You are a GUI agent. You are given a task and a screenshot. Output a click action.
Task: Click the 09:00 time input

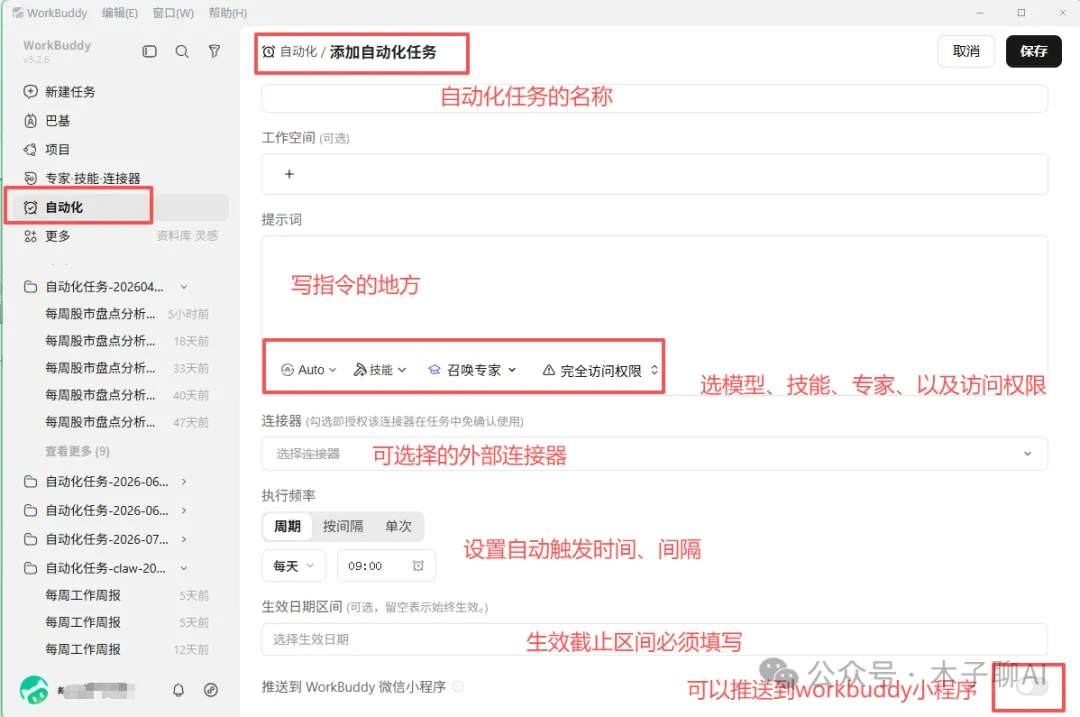[x=386, y=565]
